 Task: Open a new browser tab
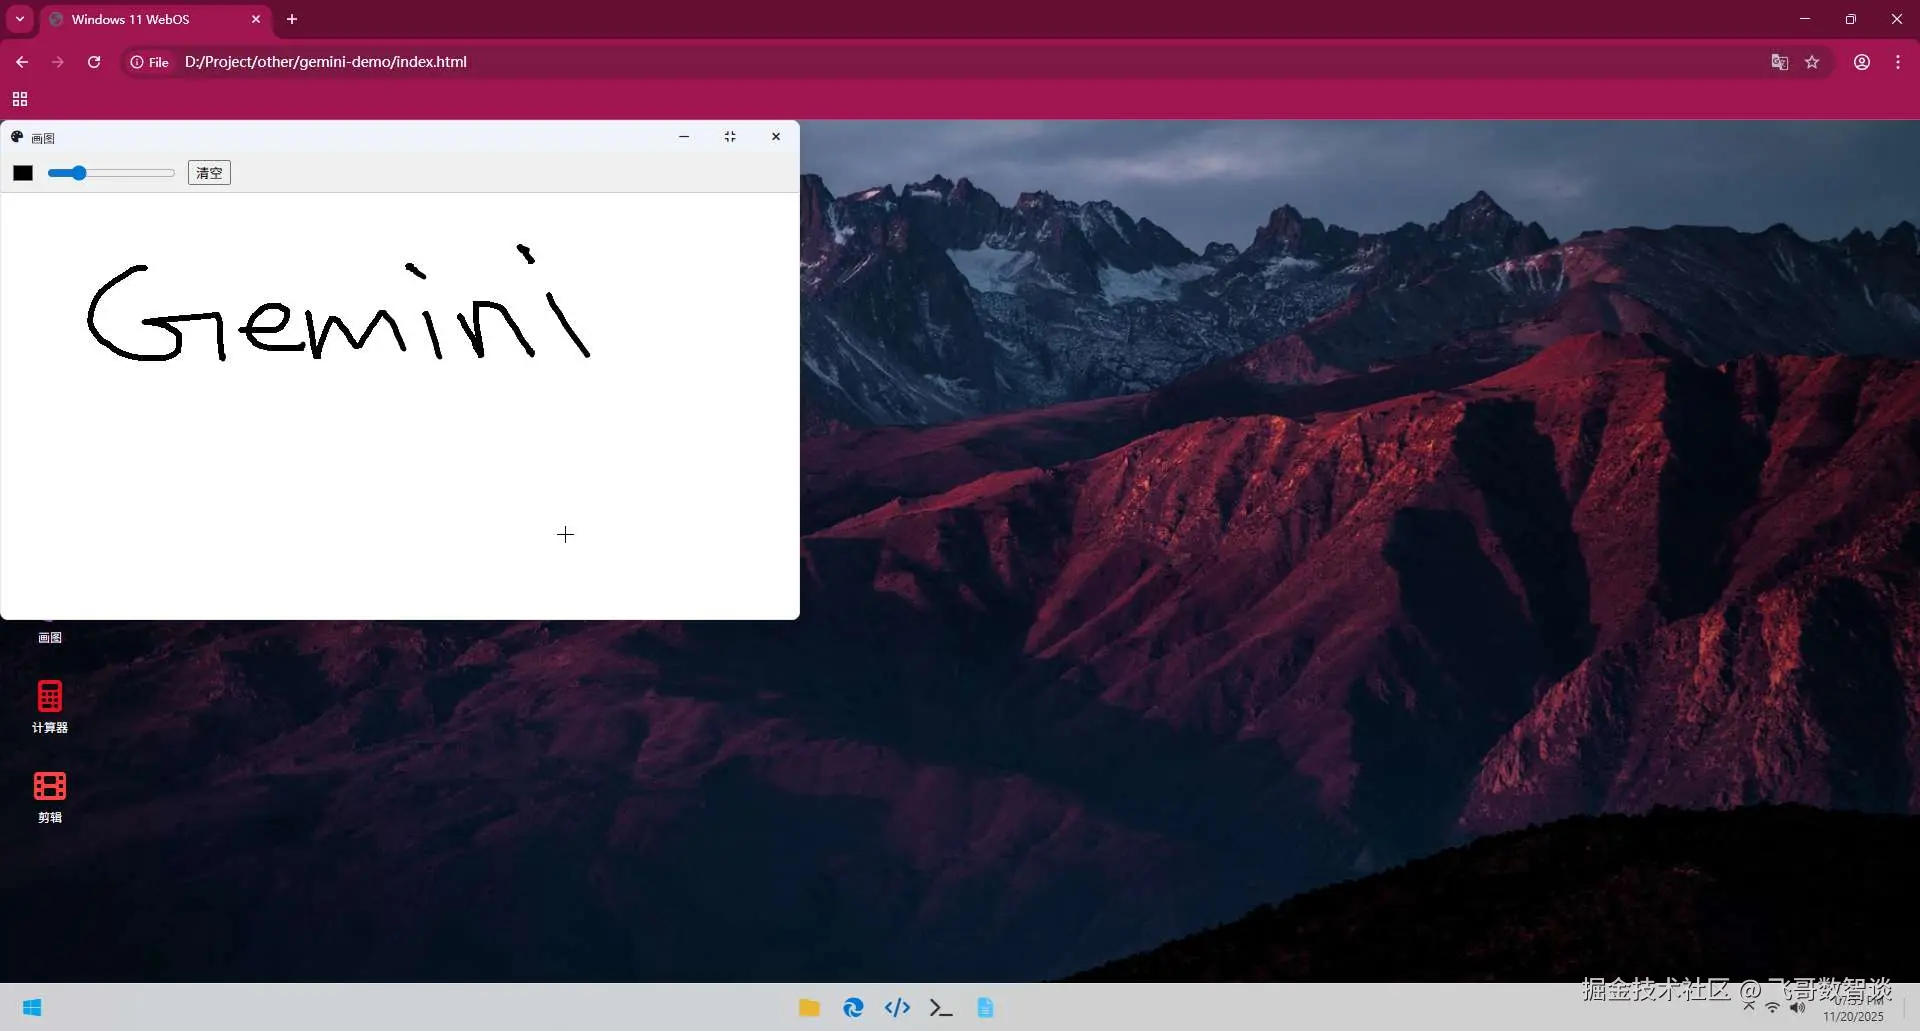pyautogui.click(x=292, y=19)
